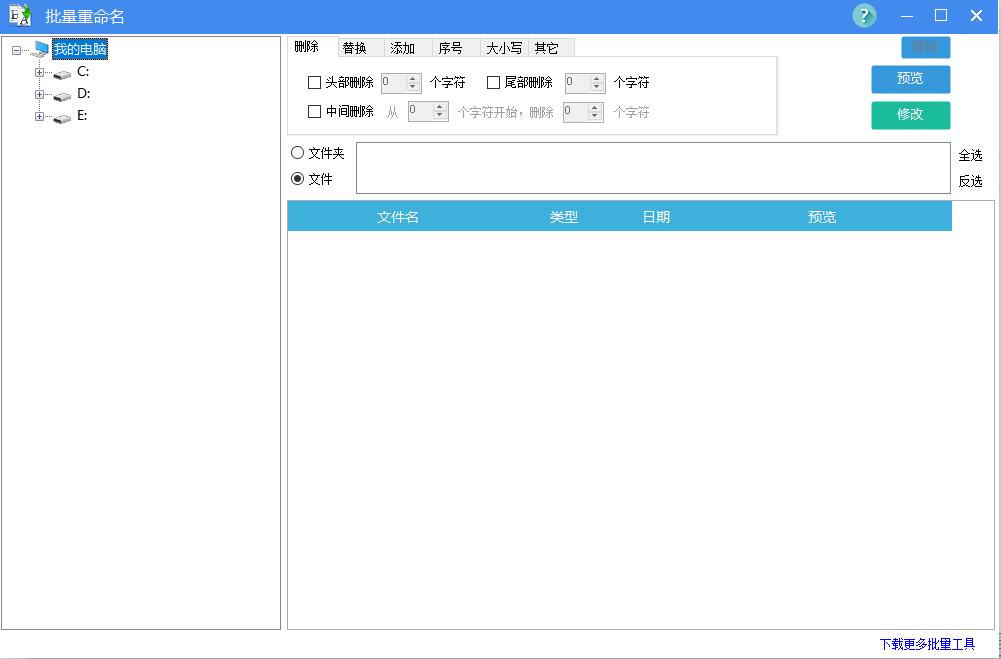Screen dimensions: 1001x659
Task: Click the E: drive icon
Action: pyautogui.click(x=62, y=117)
